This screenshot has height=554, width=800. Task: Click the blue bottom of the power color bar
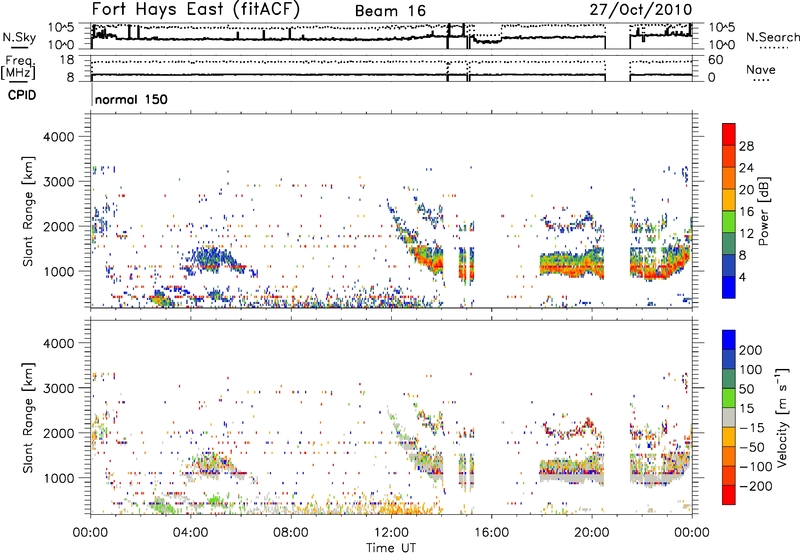click(729, 287)
